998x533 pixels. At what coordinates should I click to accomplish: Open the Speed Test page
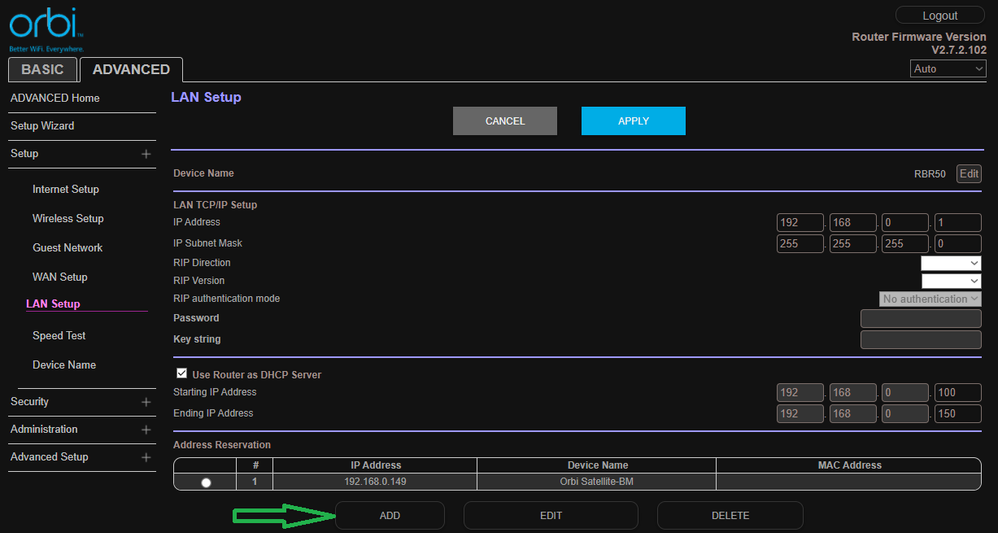(x=59, y=336)
